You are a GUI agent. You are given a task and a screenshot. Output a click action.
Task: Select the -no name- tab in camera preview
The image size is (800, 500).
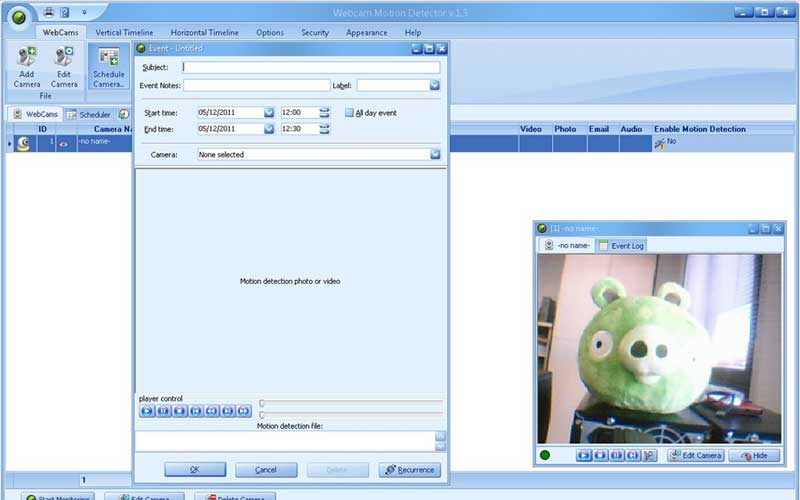coord(567,245)
